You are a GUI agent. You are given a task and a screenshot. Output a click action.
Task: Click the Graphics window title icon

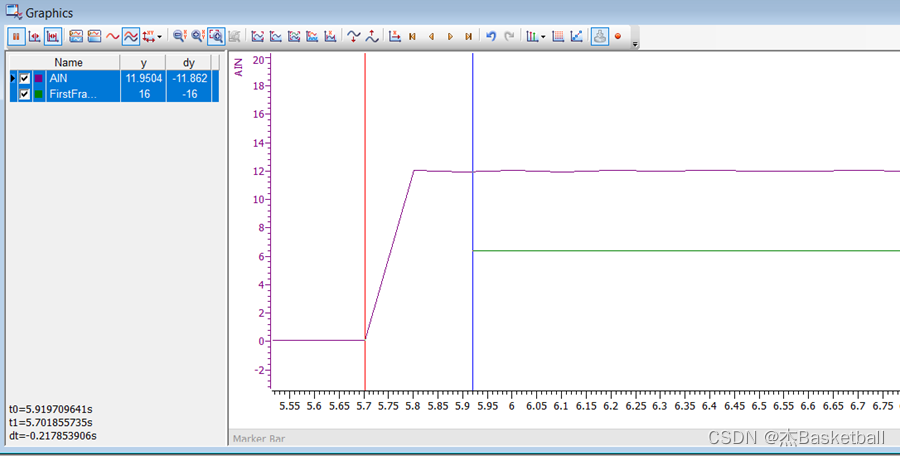(13, 11)
